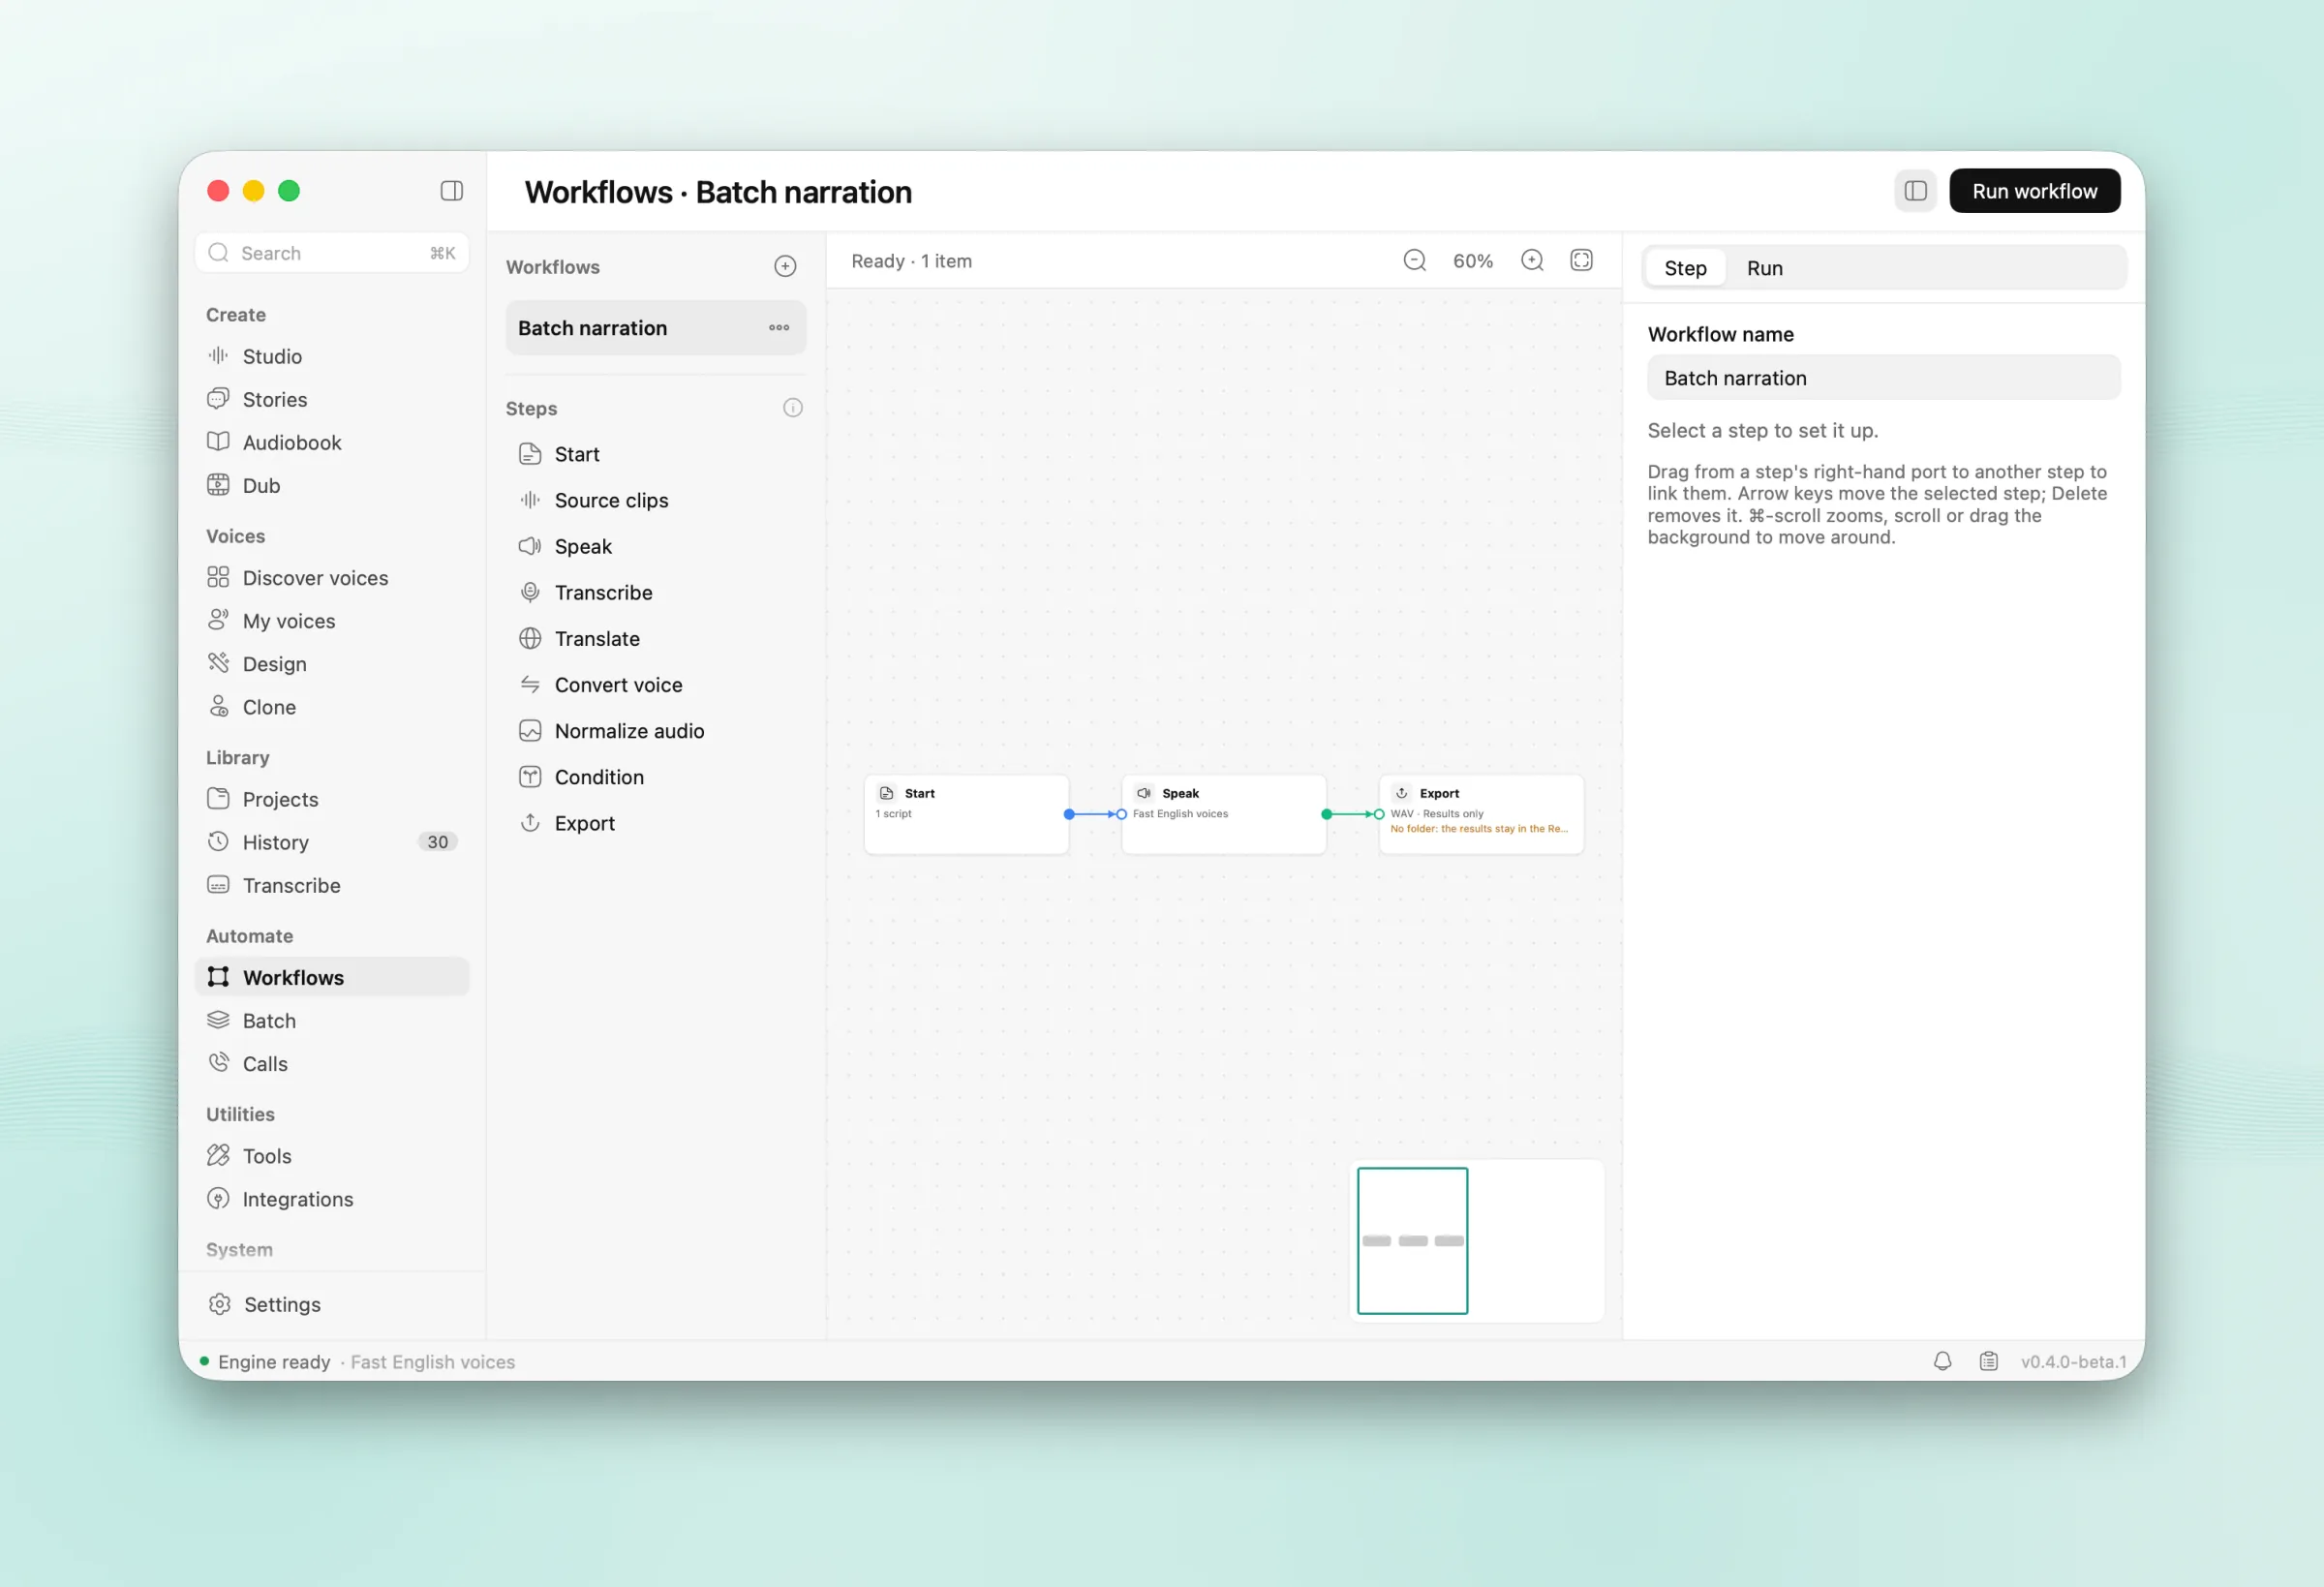
Task: Add a Speak step from Steps list
Action: pyautogui.click(x=656, y=546)
